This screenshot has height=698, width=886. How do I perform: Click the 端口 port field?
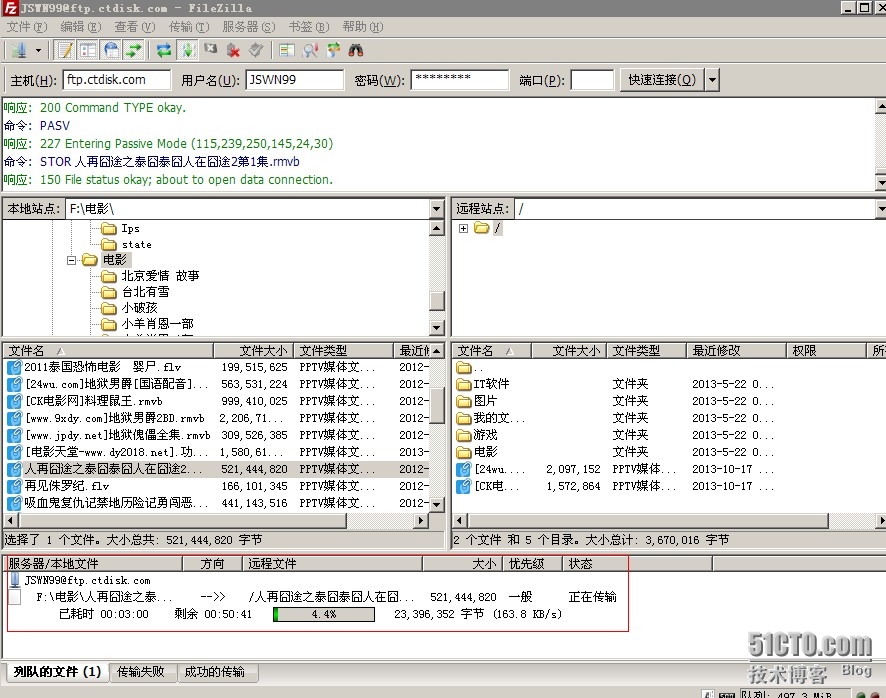[592, 80]
